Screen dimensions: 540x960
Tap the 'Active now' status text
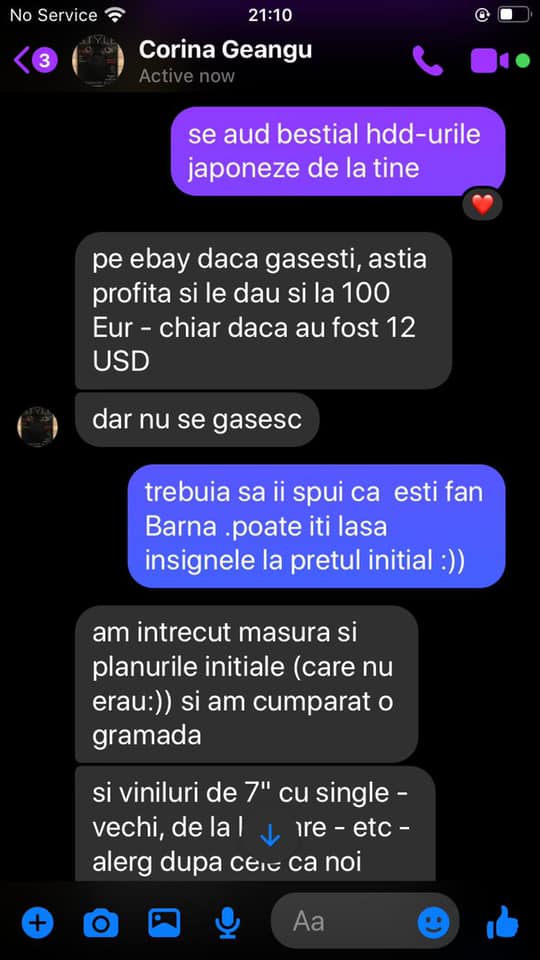[x=187, y=76]
